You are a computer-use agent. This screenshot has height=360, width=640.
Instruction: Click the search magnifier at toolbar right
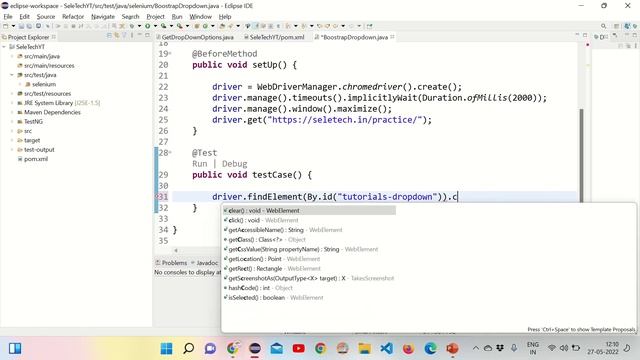603,26
